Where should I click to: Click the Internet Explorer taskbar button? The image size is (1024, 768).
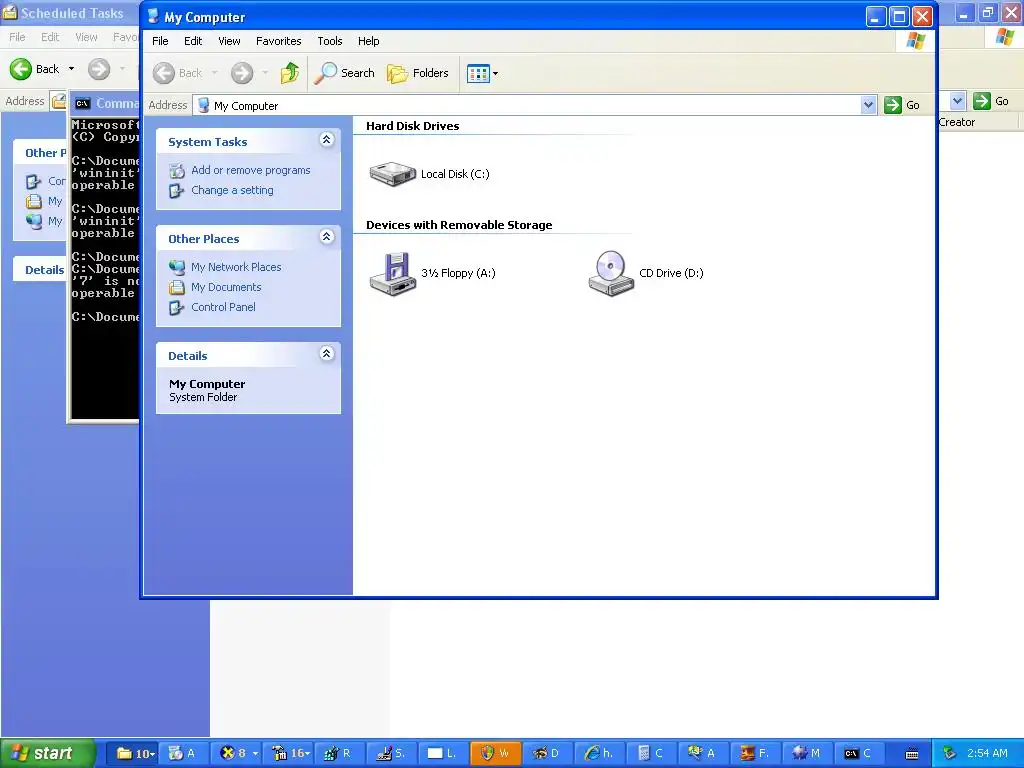(x=599, y=753)
